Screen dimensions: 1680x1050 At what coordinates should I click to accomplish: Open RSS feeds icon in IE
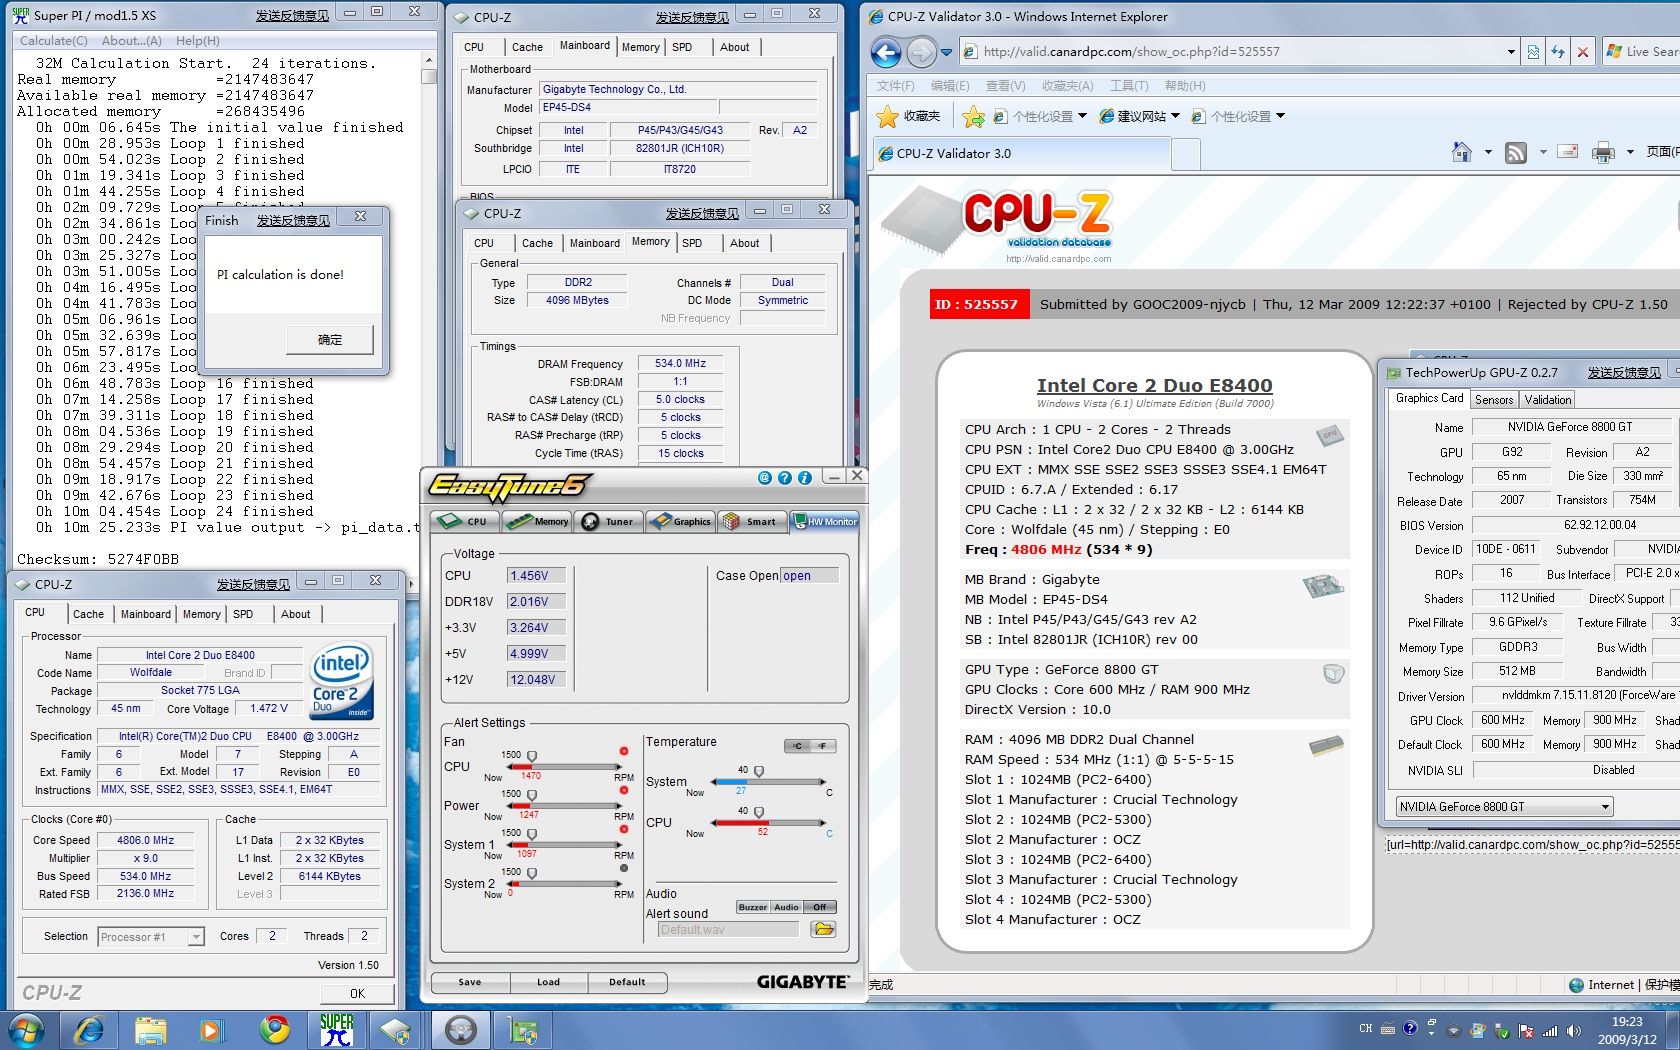[1516, 152]
